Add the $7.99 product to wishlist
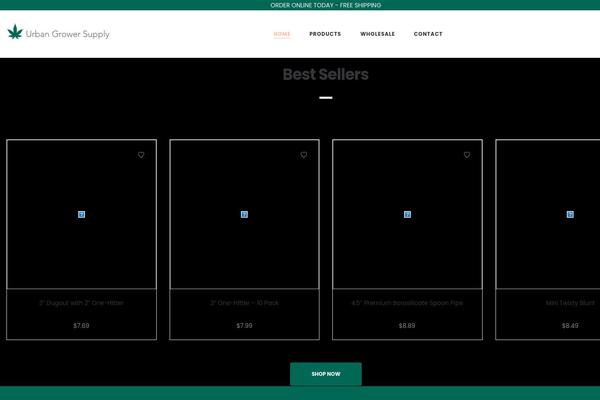The width and height of the screenshot is (600, 400). [x=303, y=155]
